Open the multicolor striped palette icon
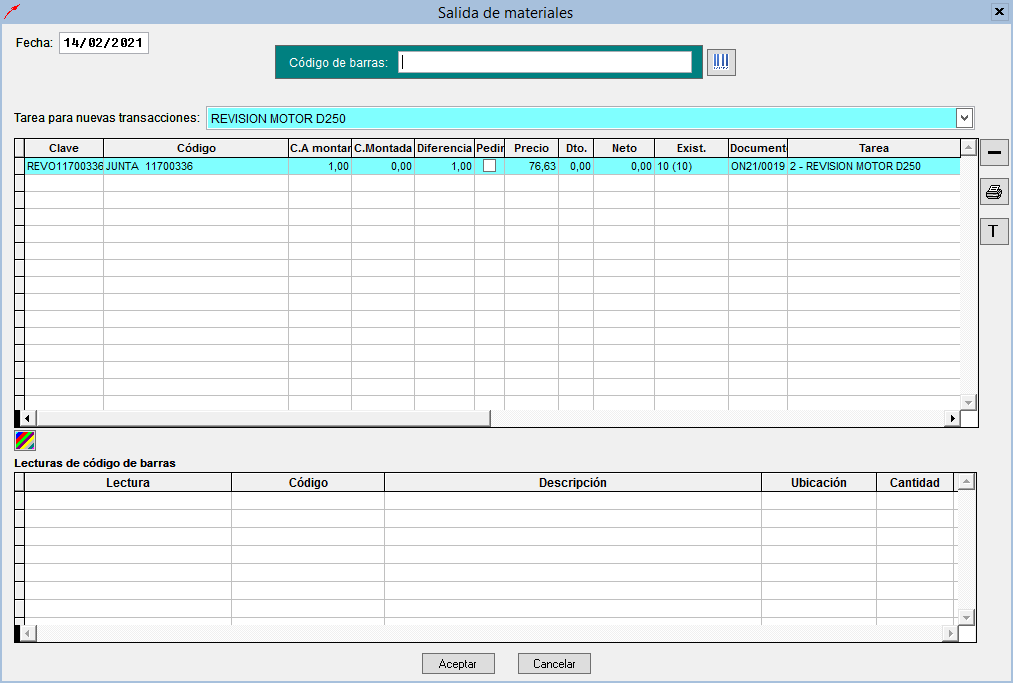Viewport: 1013px width, 683px height. click(x=25, y=441)
